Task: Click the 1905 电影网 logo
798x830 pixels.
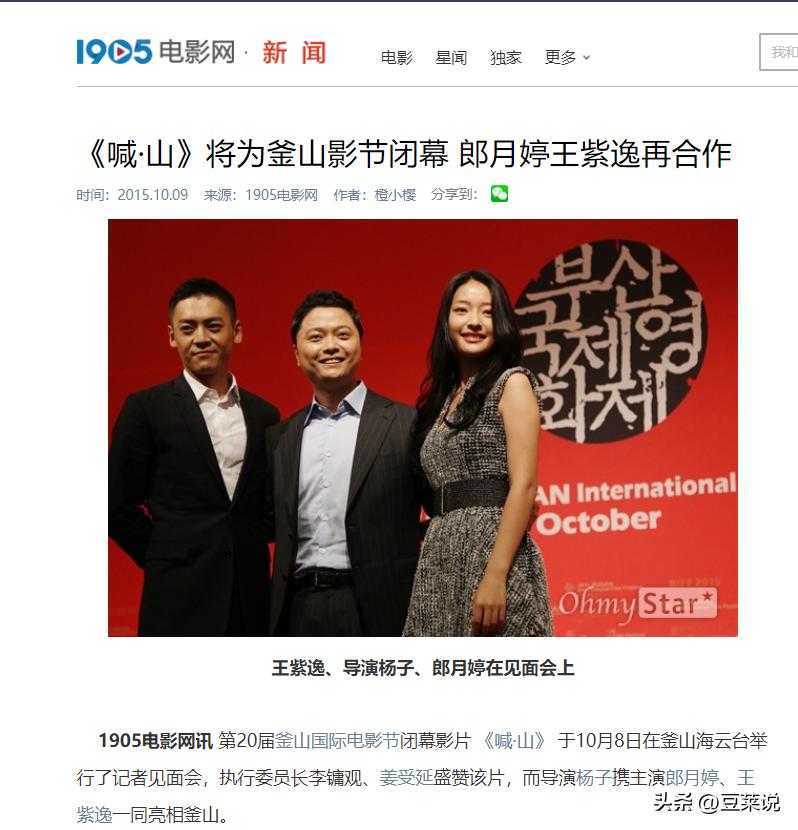Action: 156,52
